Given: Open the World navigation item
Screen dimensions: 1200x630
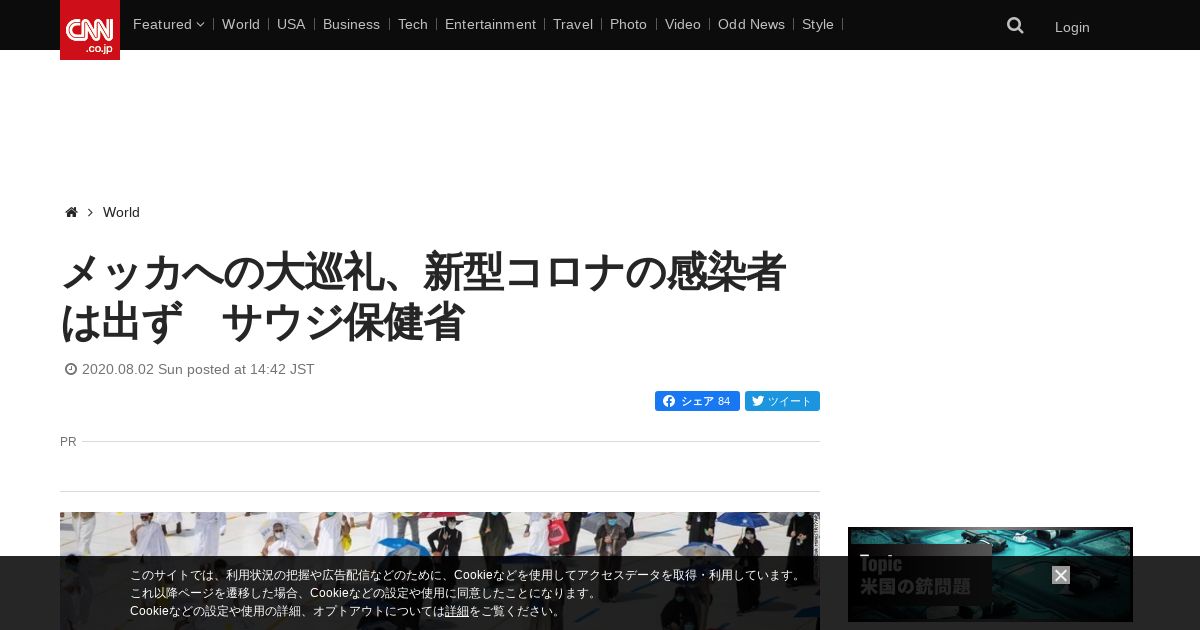Looking at the screenshot, I should pyautogui.click(x=241, y=24).
